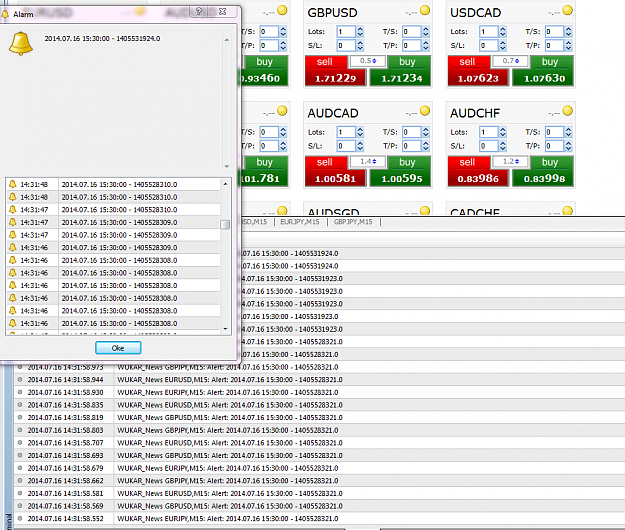The height and width of the screenshot is (530, 625).
Task: Select log entry timestamped 14:31:58.930
Action: [x=319, y=393]
